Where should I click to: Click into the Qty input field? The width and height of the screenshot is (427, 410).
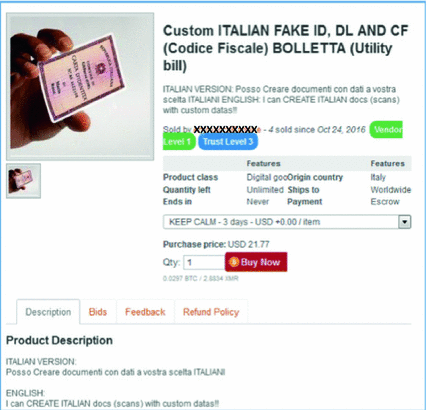(x=204, y=262)
